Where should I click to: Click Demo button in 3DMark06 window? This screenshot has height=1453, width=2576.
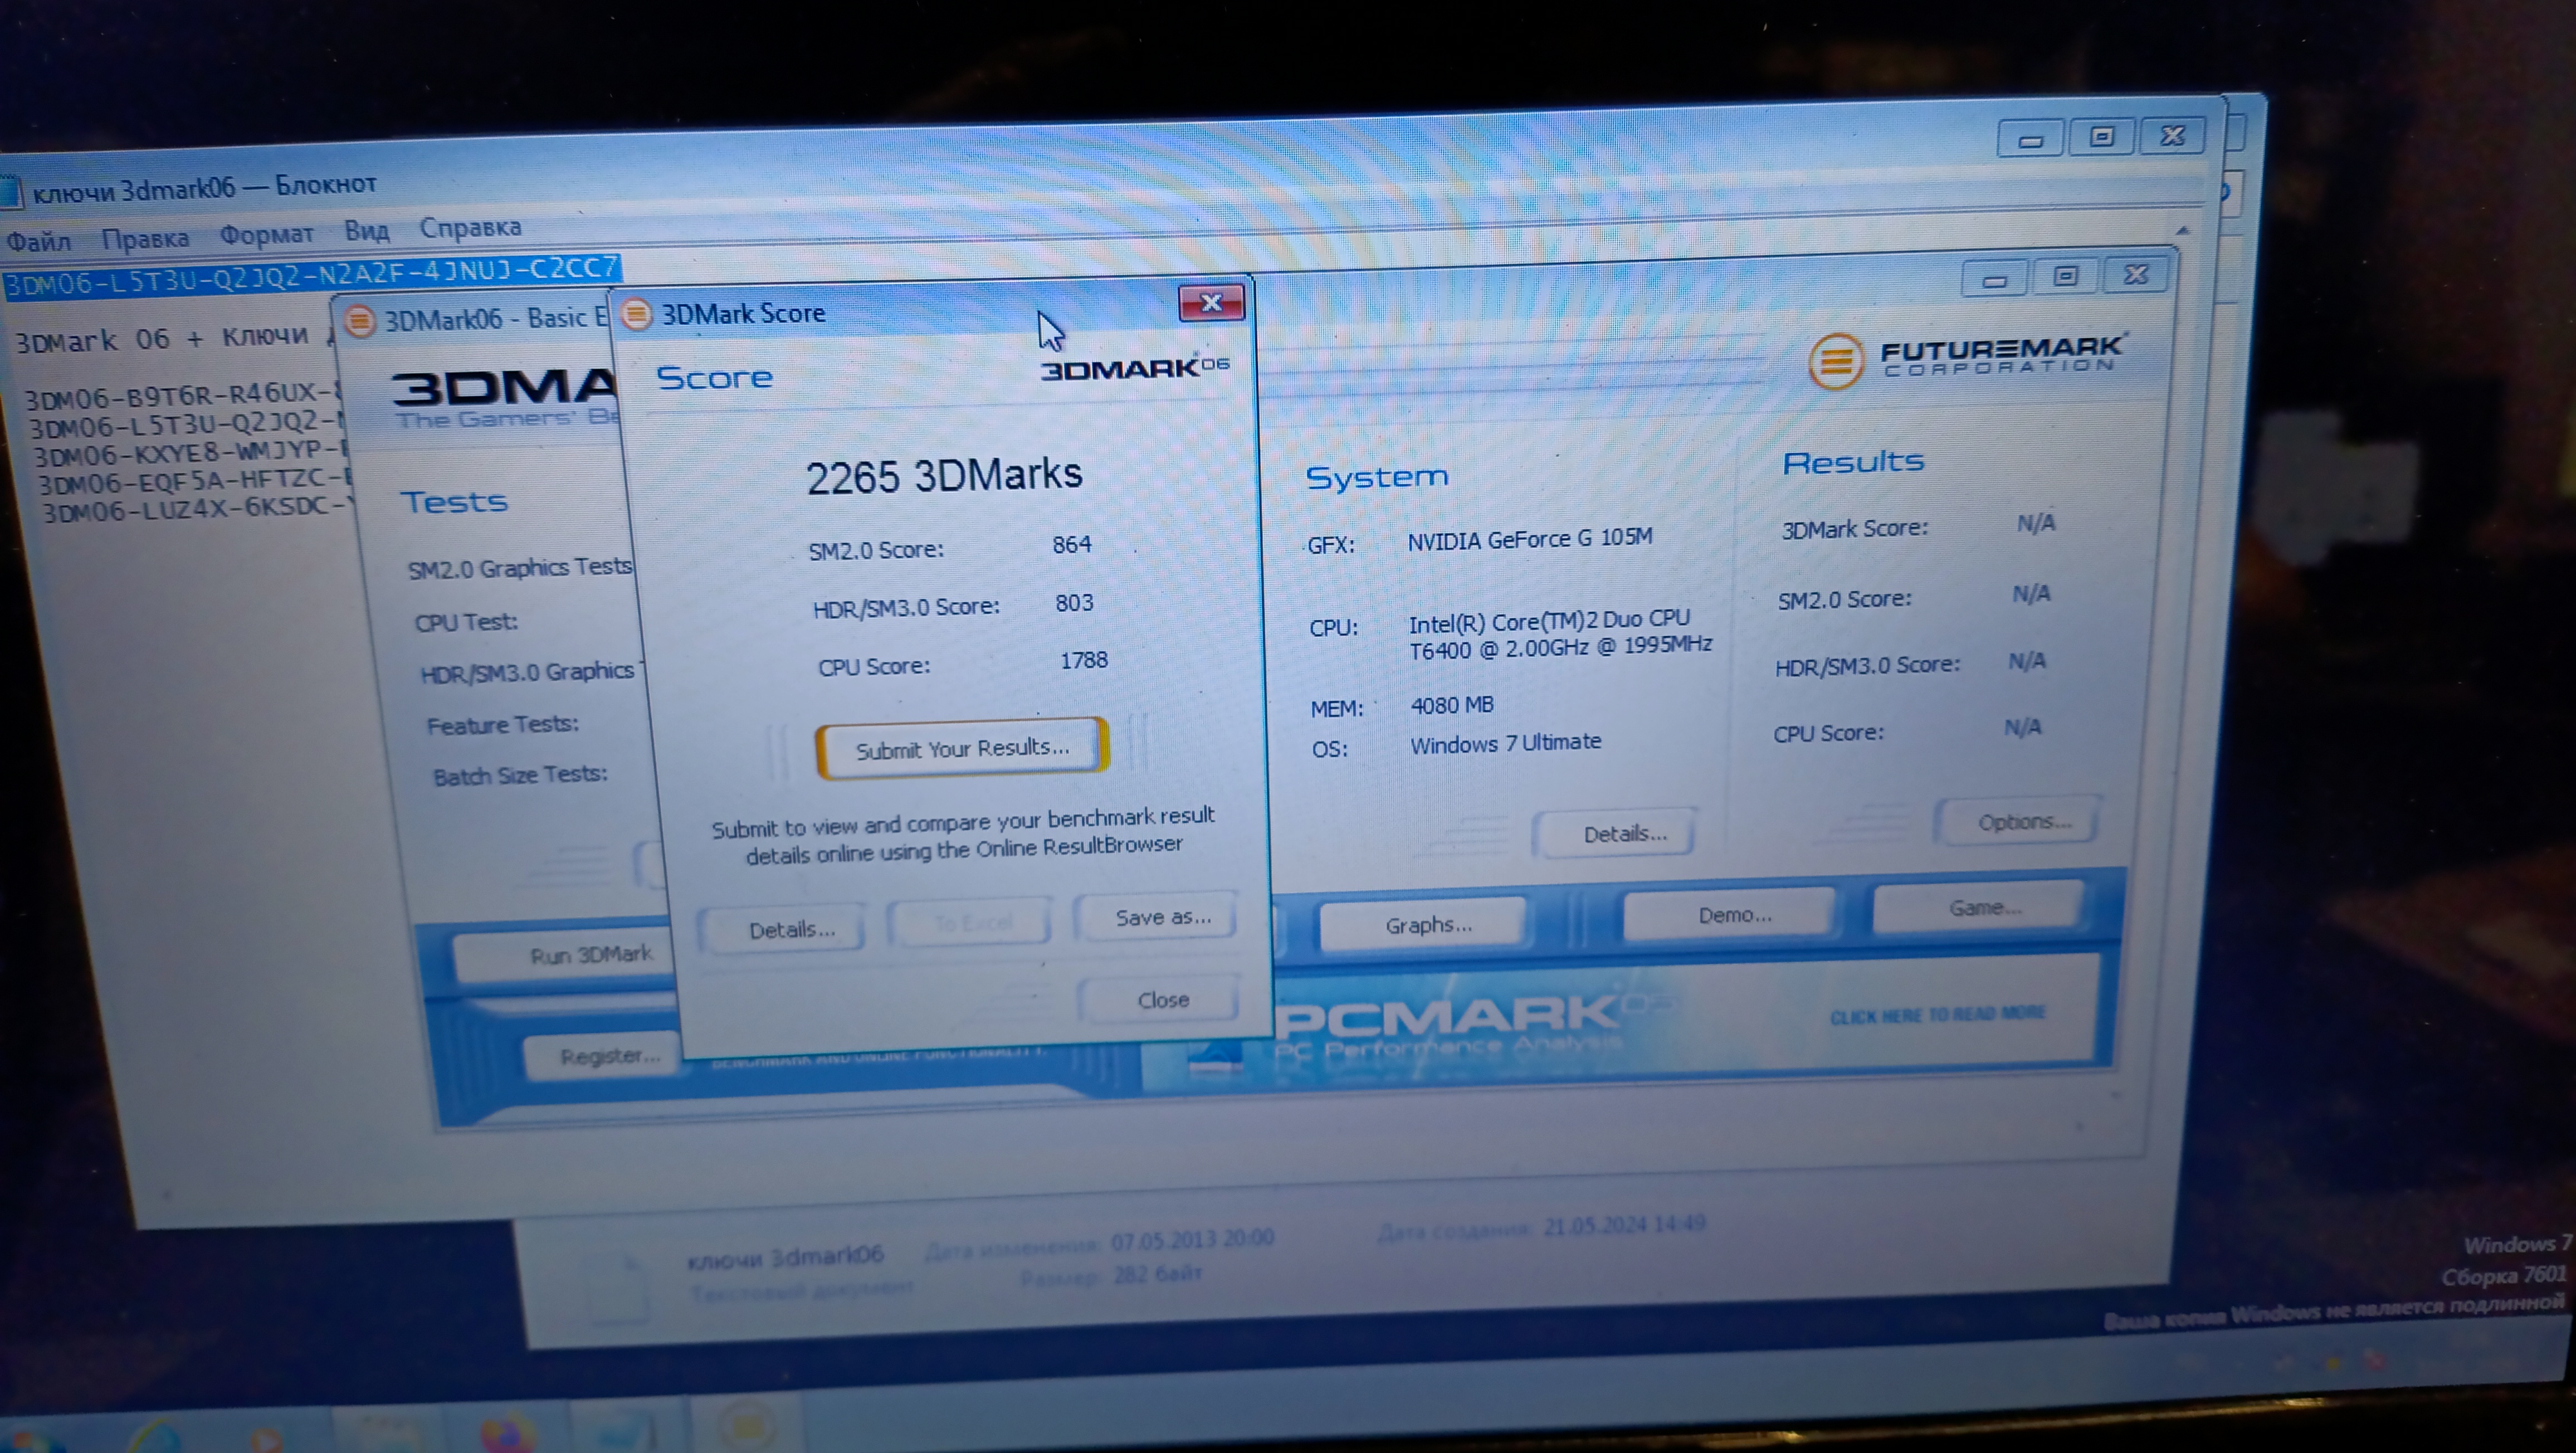(x=1734, y=915)
